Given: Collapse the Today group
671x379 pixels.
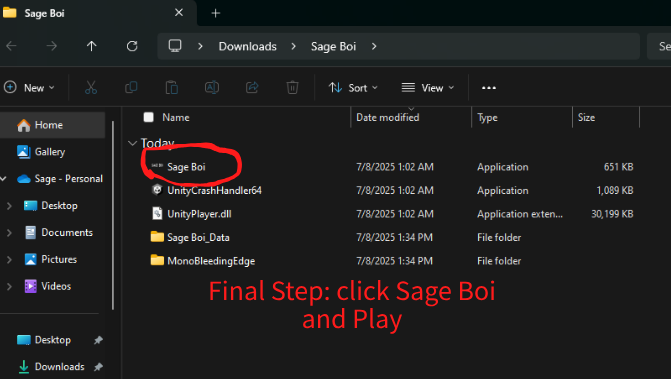Looking at the screenshot, I should tap(132, 143).
